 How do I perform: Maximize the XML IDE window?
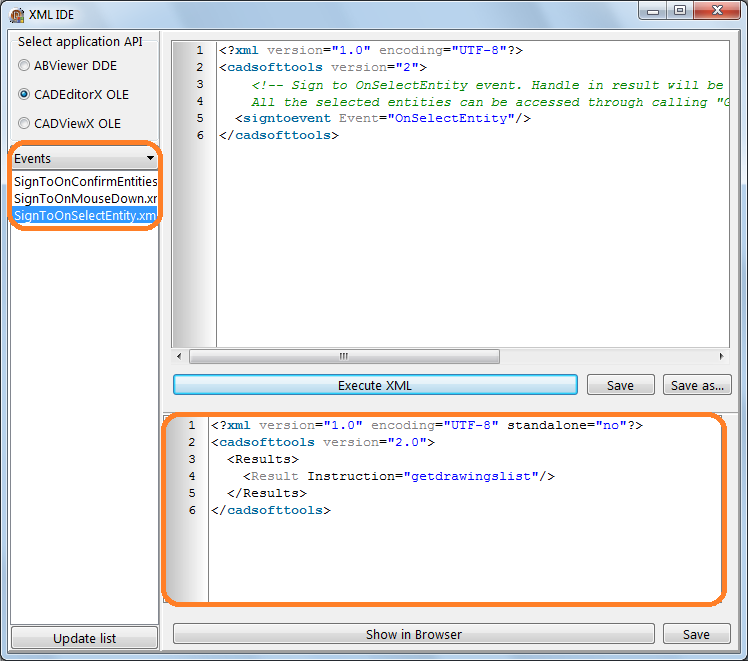(680, 11)
